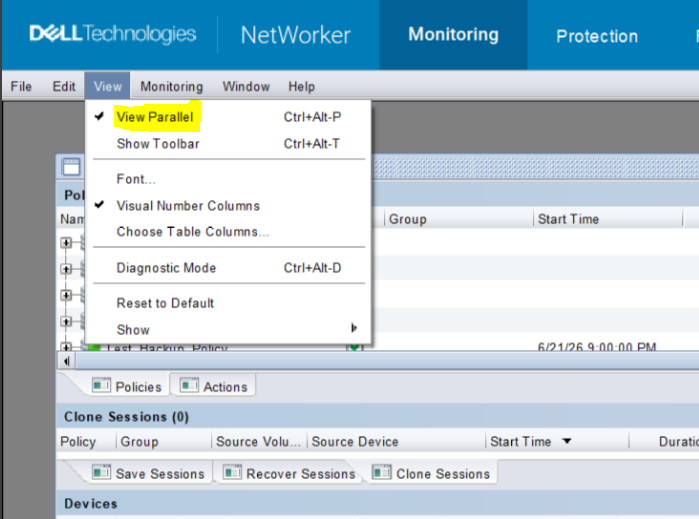Expand the fourth policy tree row
Screen dimensions: 699x519
[x=66, y=321]
